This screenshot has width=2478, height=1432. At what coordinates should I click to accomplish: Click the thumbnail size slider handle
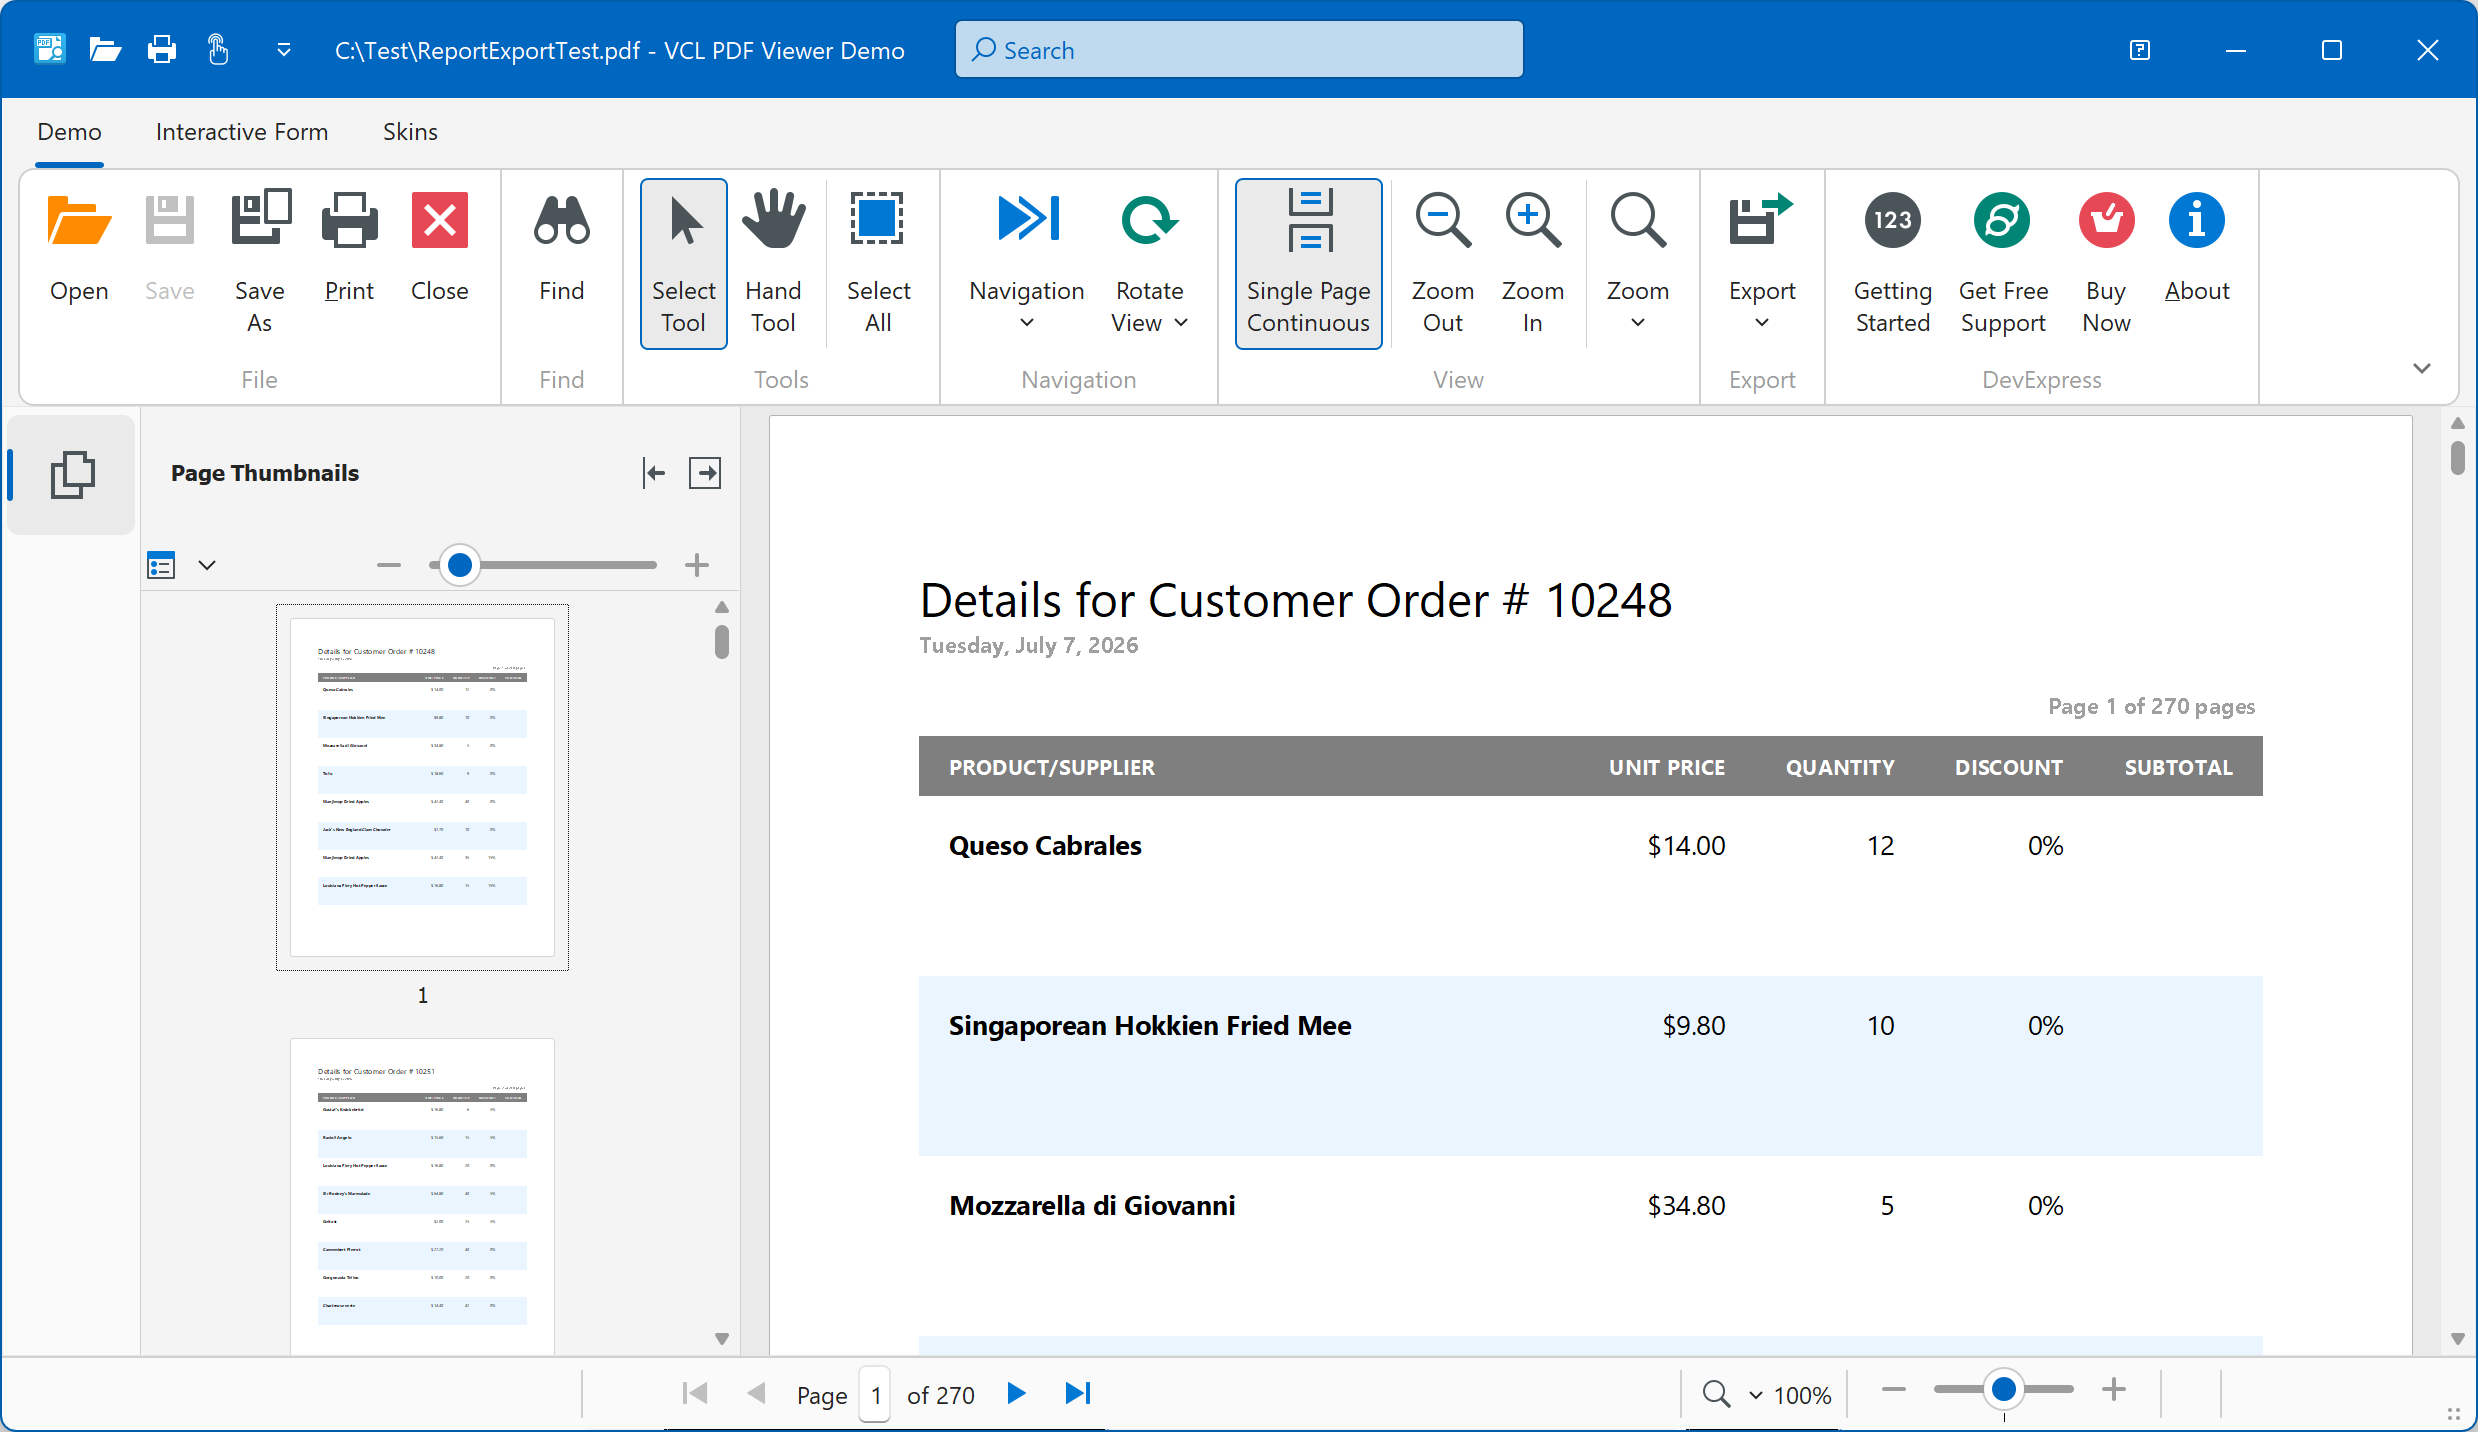(x=459, y=565)
